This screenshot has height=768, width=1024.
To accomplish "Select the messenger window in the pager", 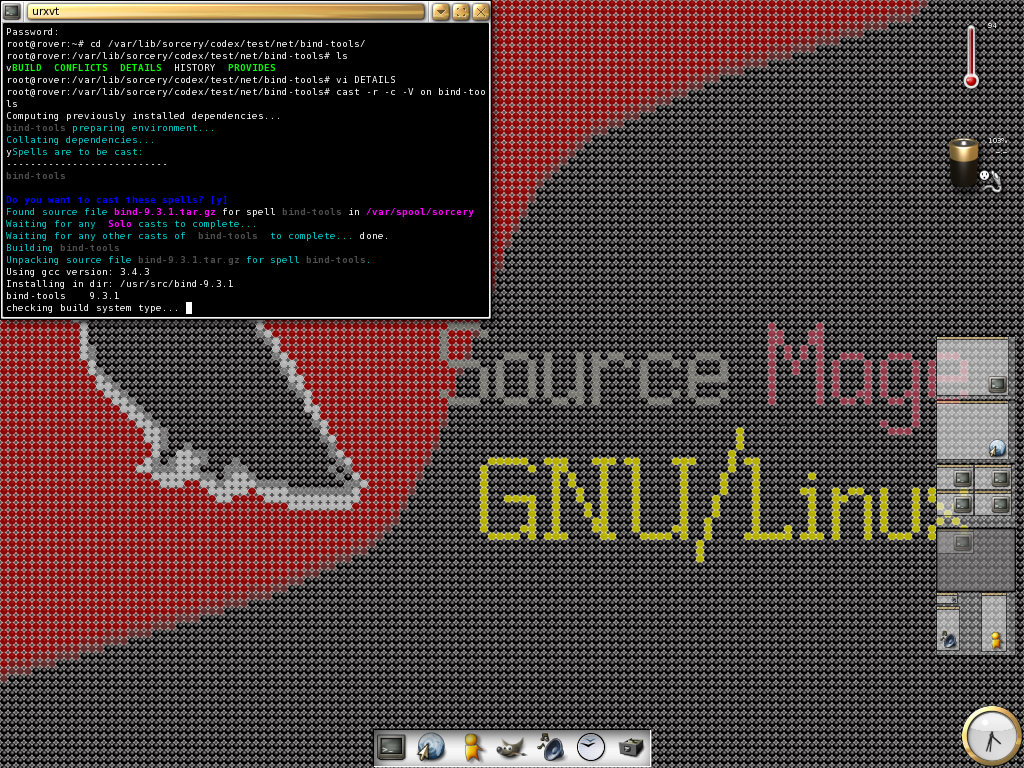I will pyautogui.click(x=994, y=623).
